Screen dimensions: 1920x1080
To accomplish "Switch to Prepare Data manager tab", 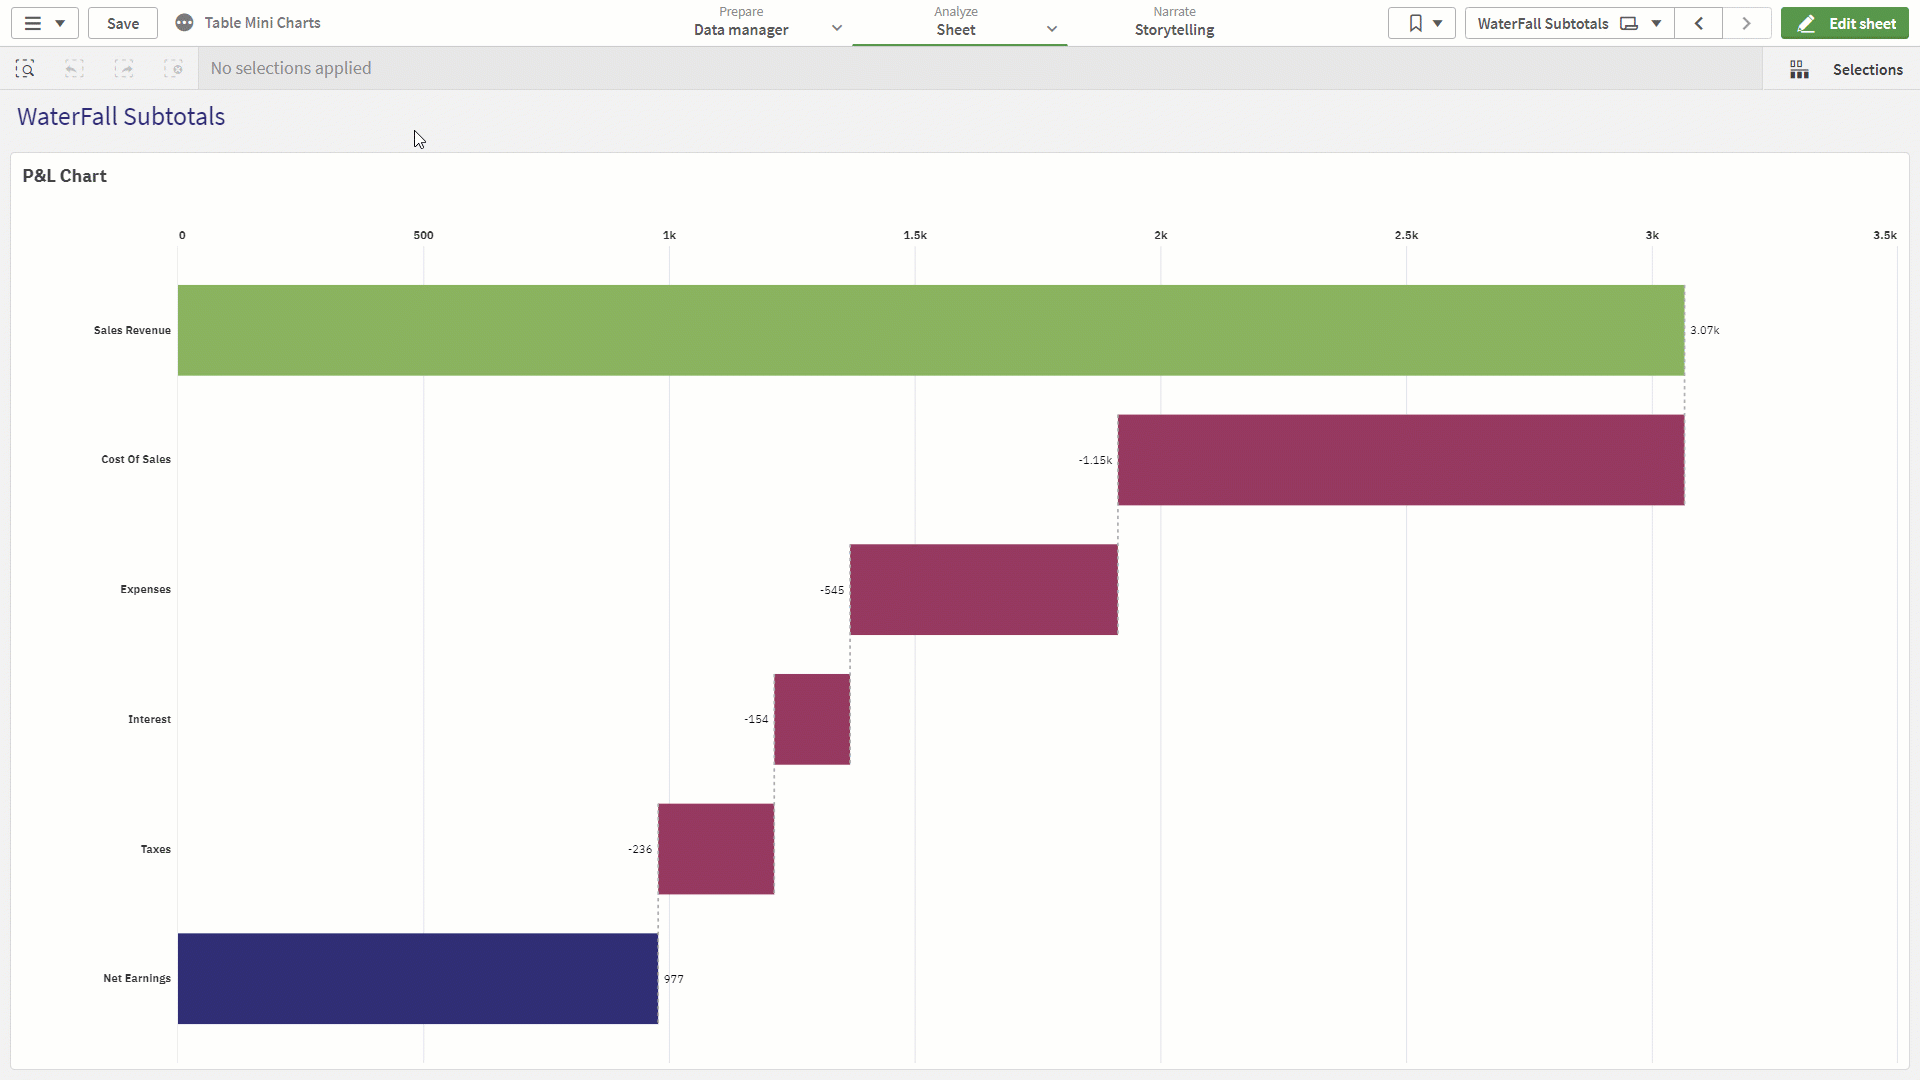I will [741, 22].
